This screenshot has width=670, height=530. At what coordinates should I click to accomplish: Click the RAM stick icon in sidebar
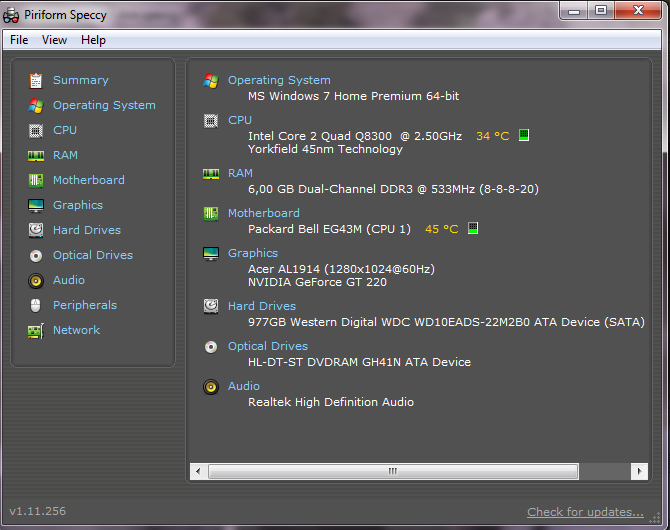click(36, 156)
